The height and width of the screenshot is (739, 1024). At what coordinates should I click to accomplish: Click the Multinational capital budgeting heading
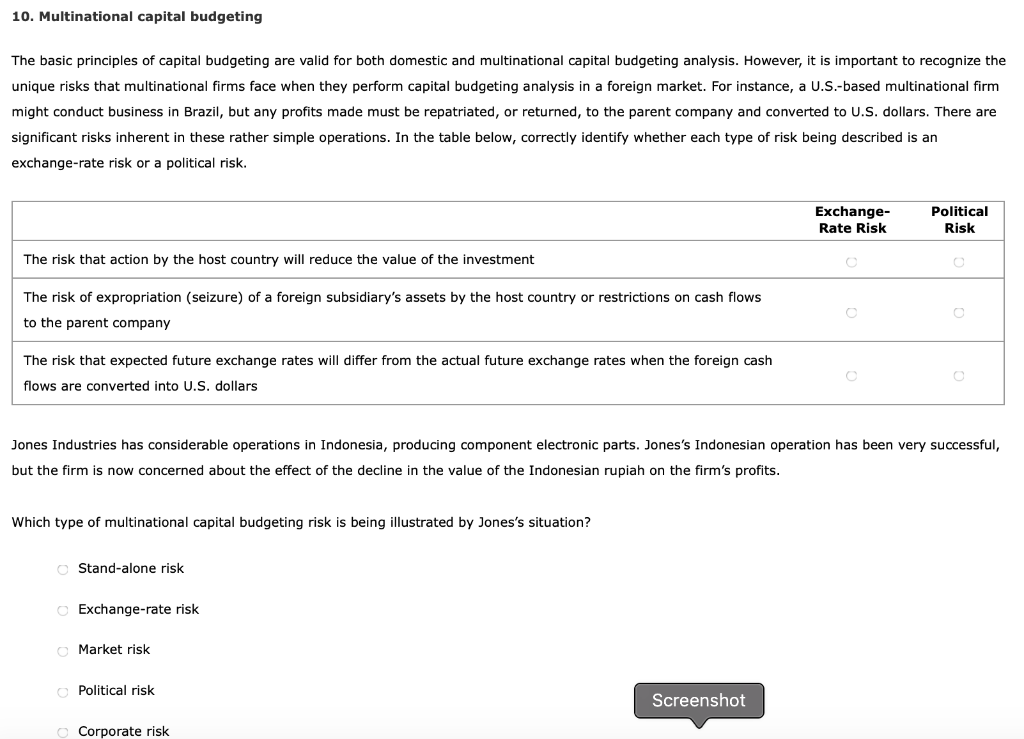[138, 16]
